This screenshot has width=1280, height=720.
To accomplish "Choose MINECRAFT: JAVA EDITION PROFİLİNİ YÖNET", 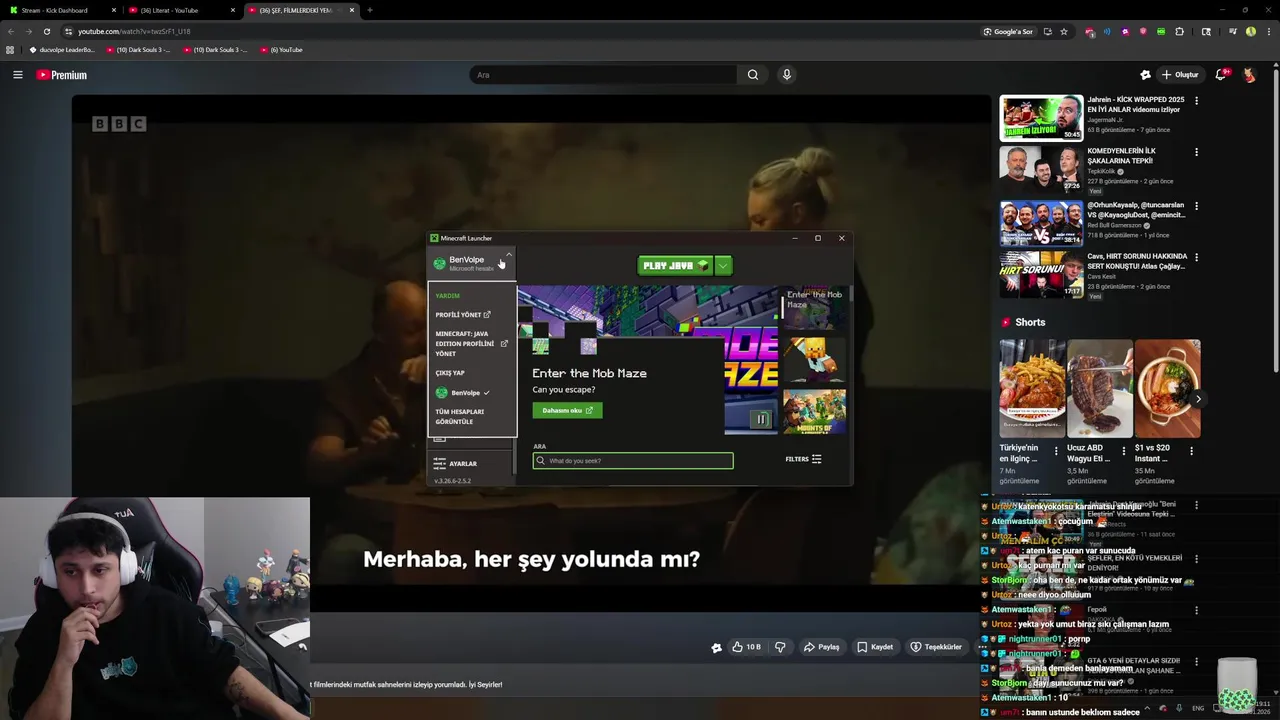I will coord(471,343).
